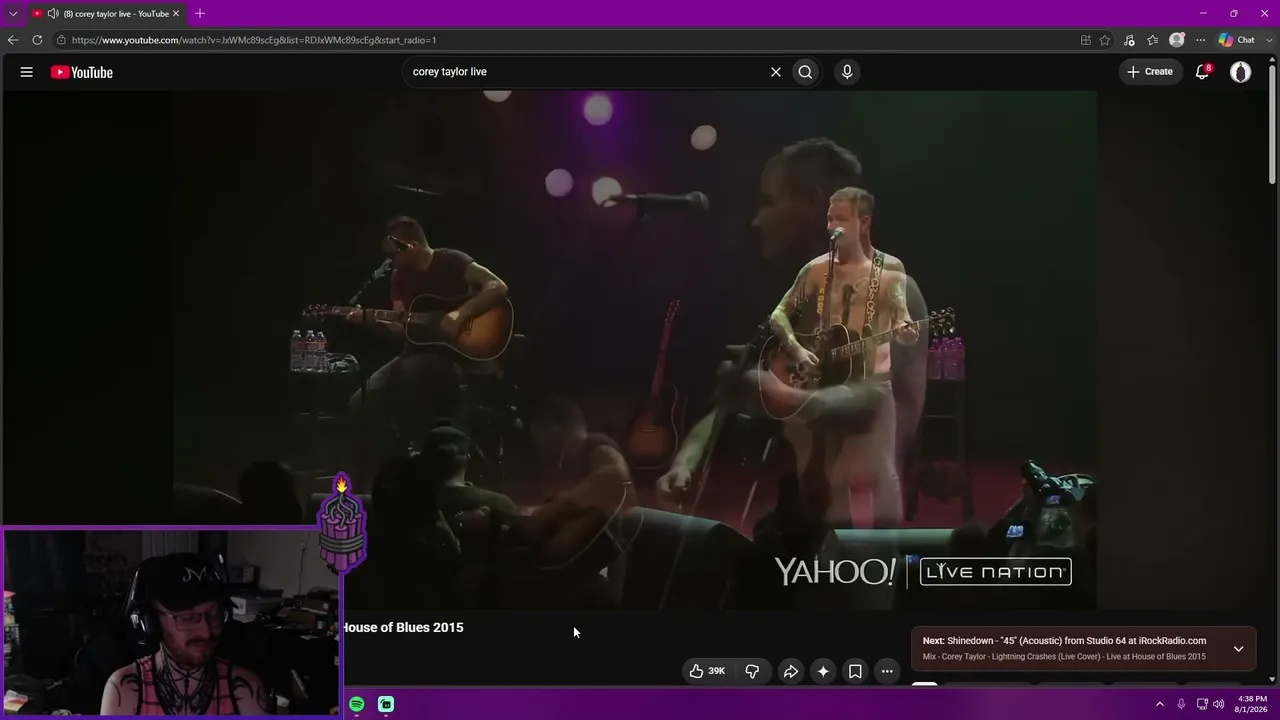Expand the browser tab search dropdown
Screen dimensions: 1280x720
pos(13,14)
